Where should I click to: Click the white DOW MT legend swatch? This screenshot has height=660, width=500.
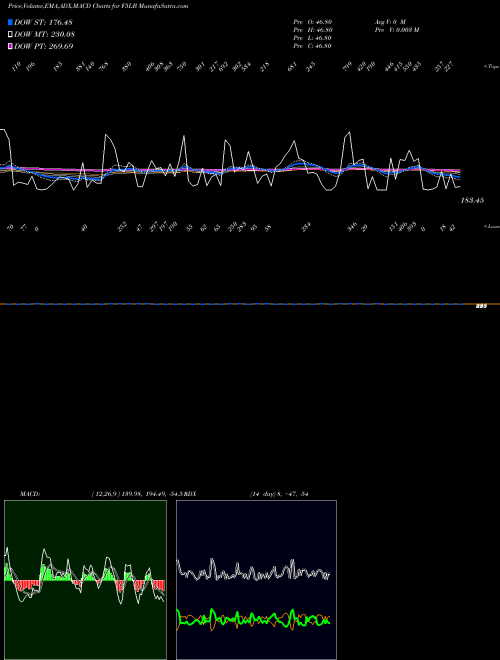pos(10,35)
